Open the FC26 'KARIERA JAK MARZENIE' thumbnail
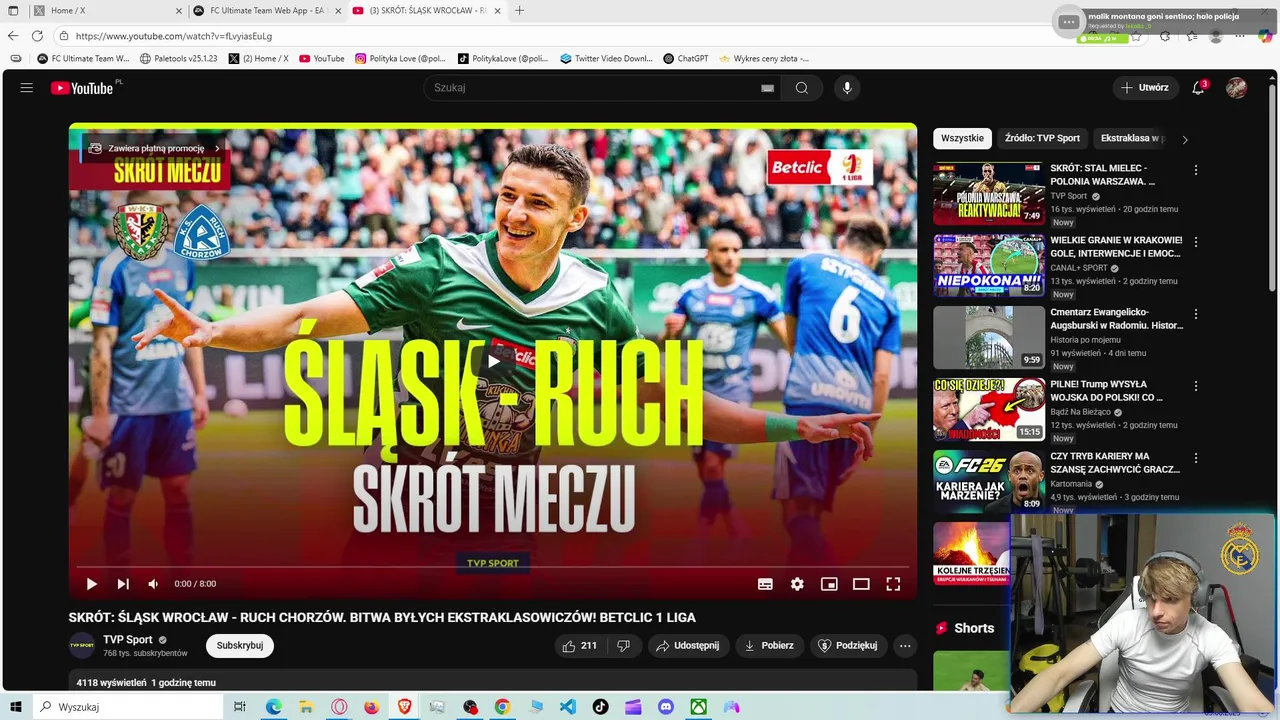This screenshot has height=720, width=1280. tap(989, 482)
